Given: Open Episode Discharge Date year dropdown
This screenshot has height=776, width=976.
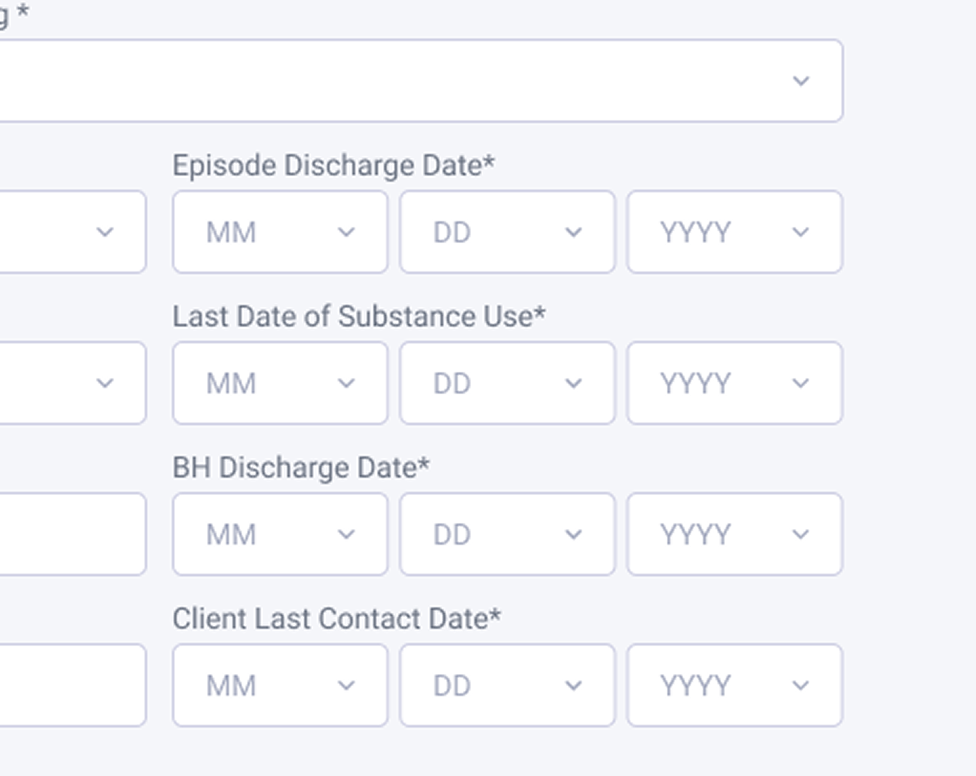Looking at the screenshot, I should (x=734, y=232).
